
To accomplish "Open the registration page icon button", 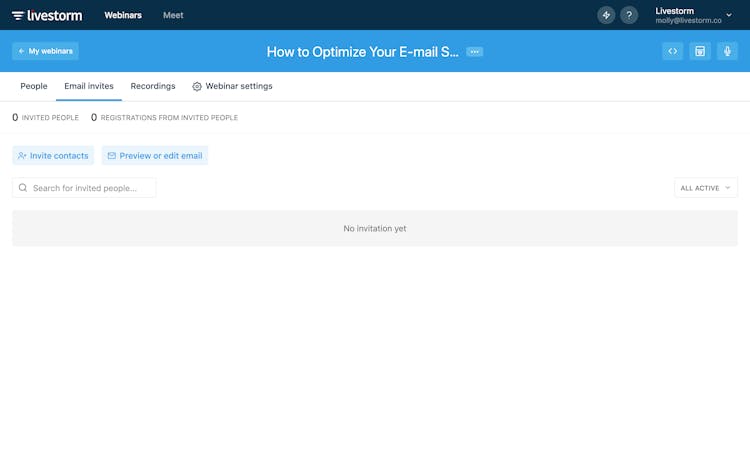I will point(700,51).
